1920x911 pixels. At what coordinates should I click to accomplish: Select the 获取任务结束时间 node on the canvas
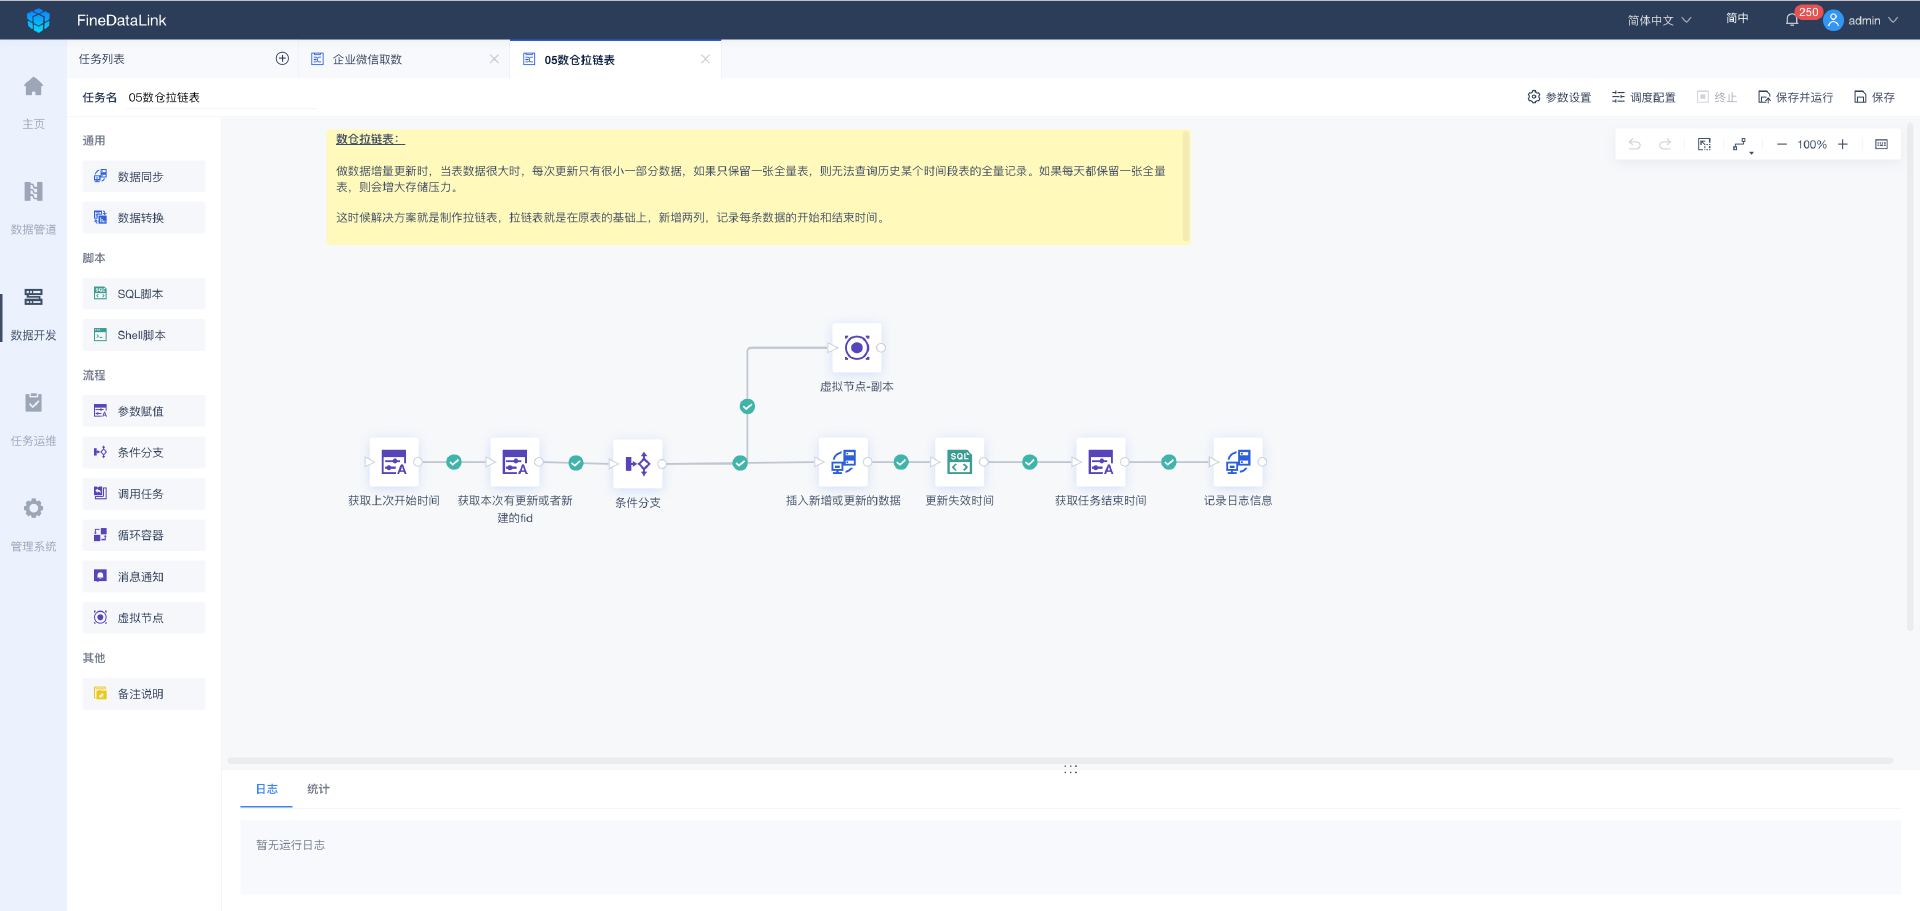pos(1101,462)
